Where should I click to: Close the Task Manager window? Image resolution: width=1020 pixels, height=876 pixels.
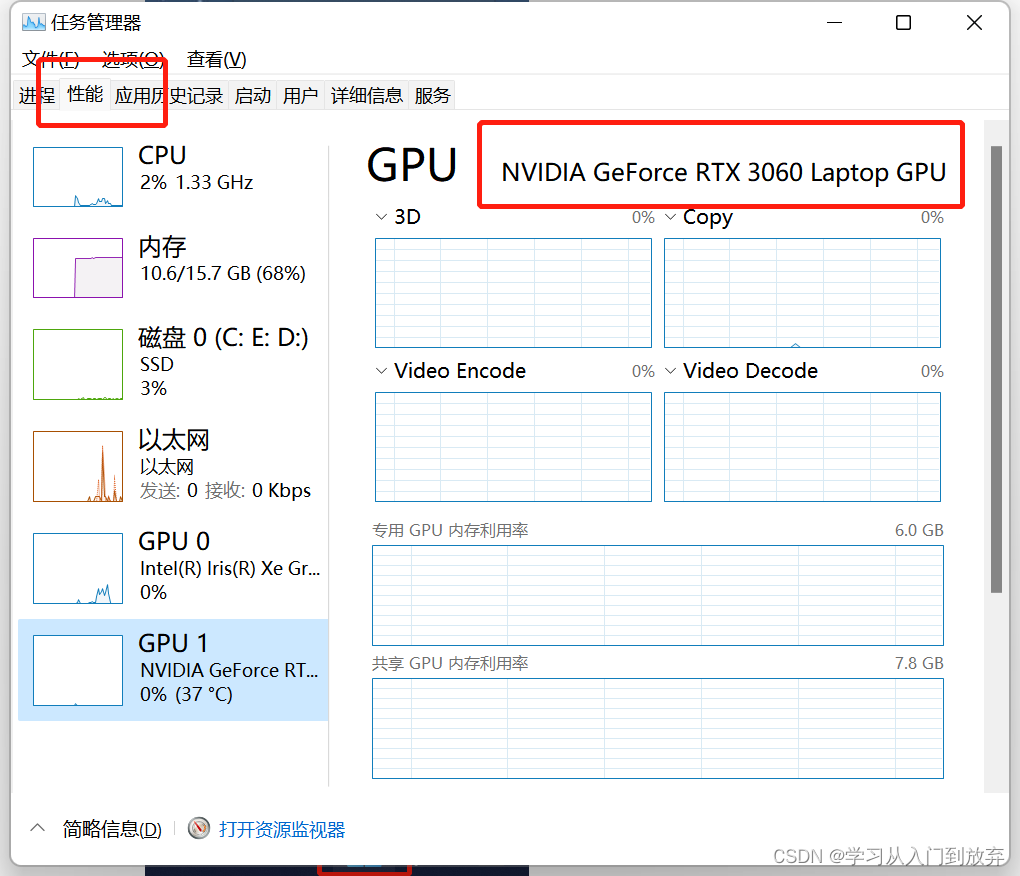point(974,23)
